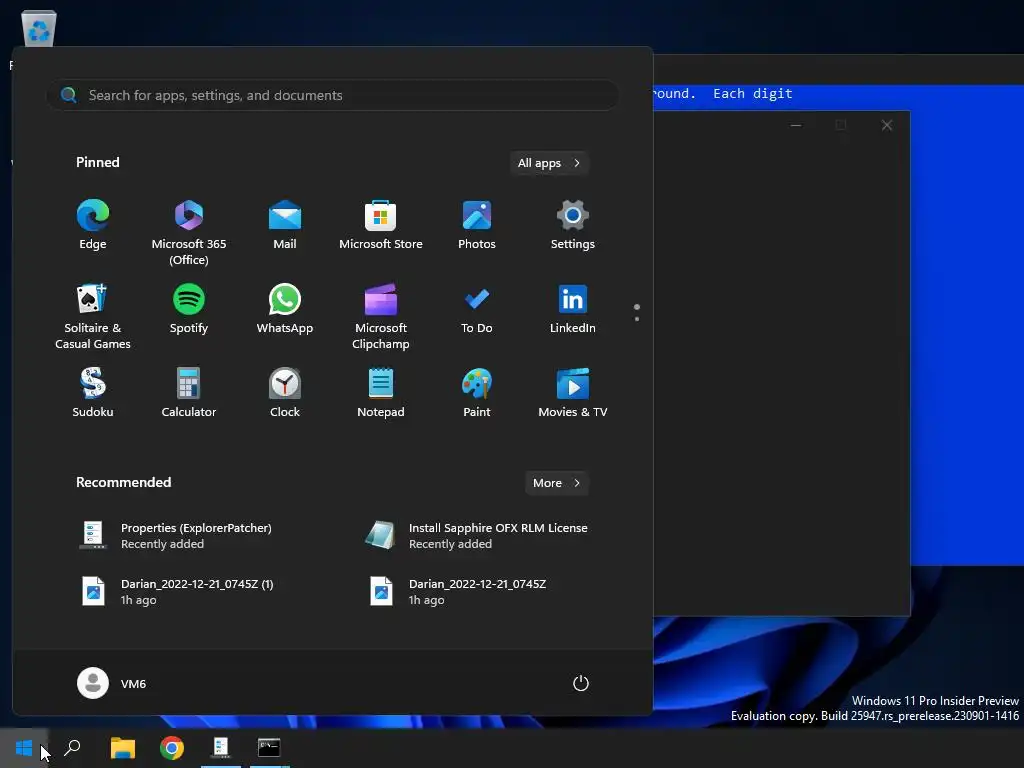
Task: Launch Google Chrome from the taskbar
Action: (172, 748)
